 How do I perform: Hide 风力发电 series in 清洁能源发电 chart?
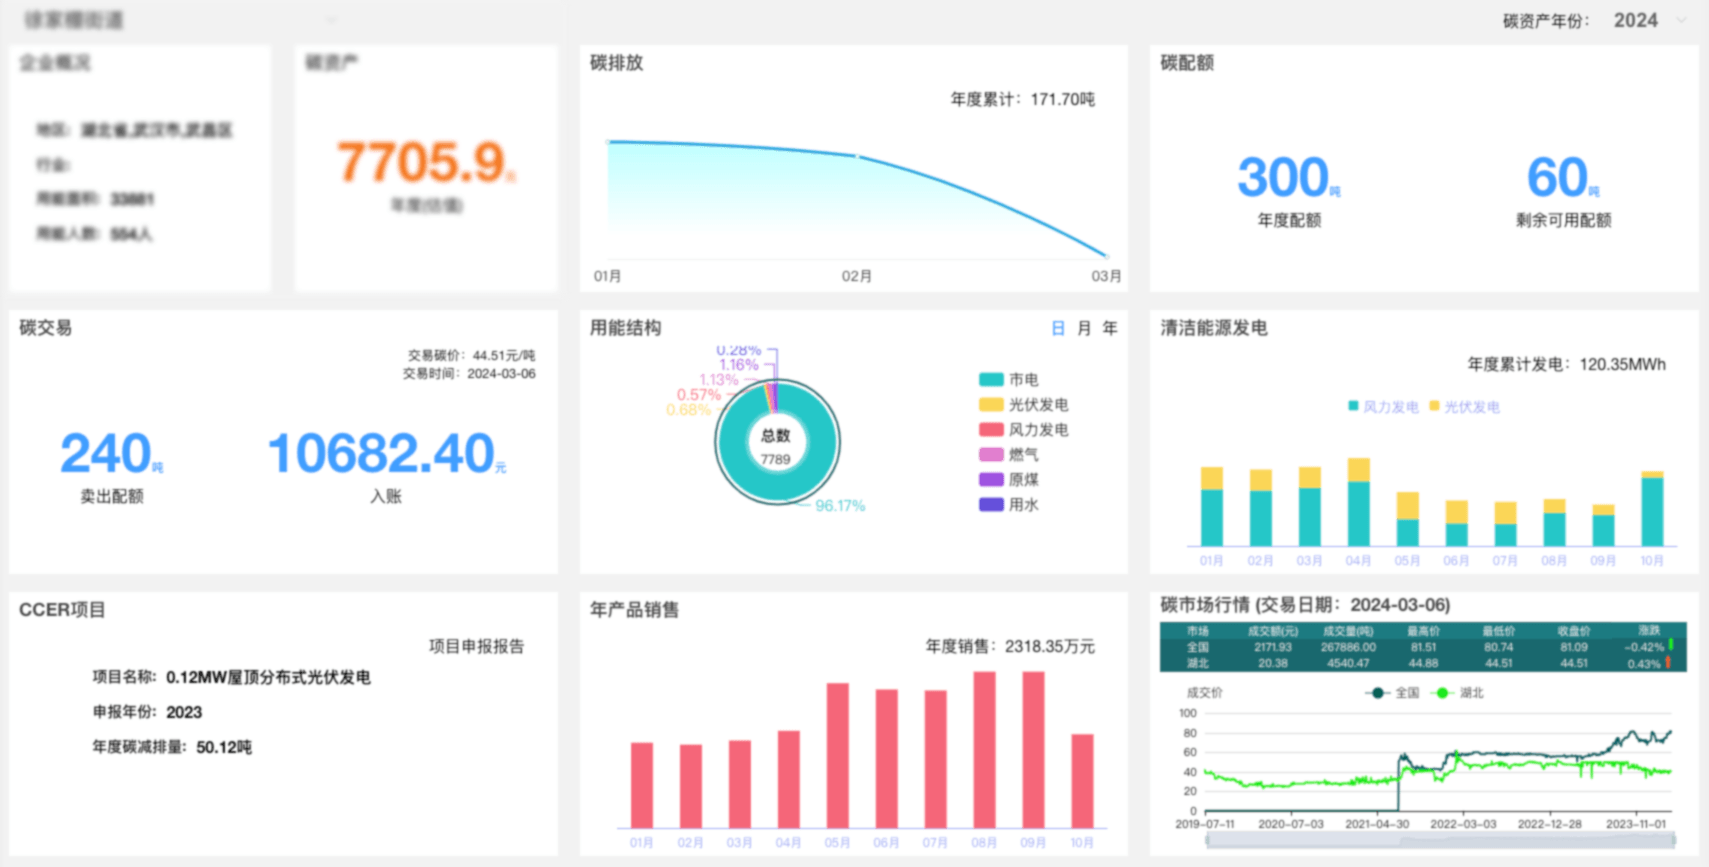(x=1382, y=407)
